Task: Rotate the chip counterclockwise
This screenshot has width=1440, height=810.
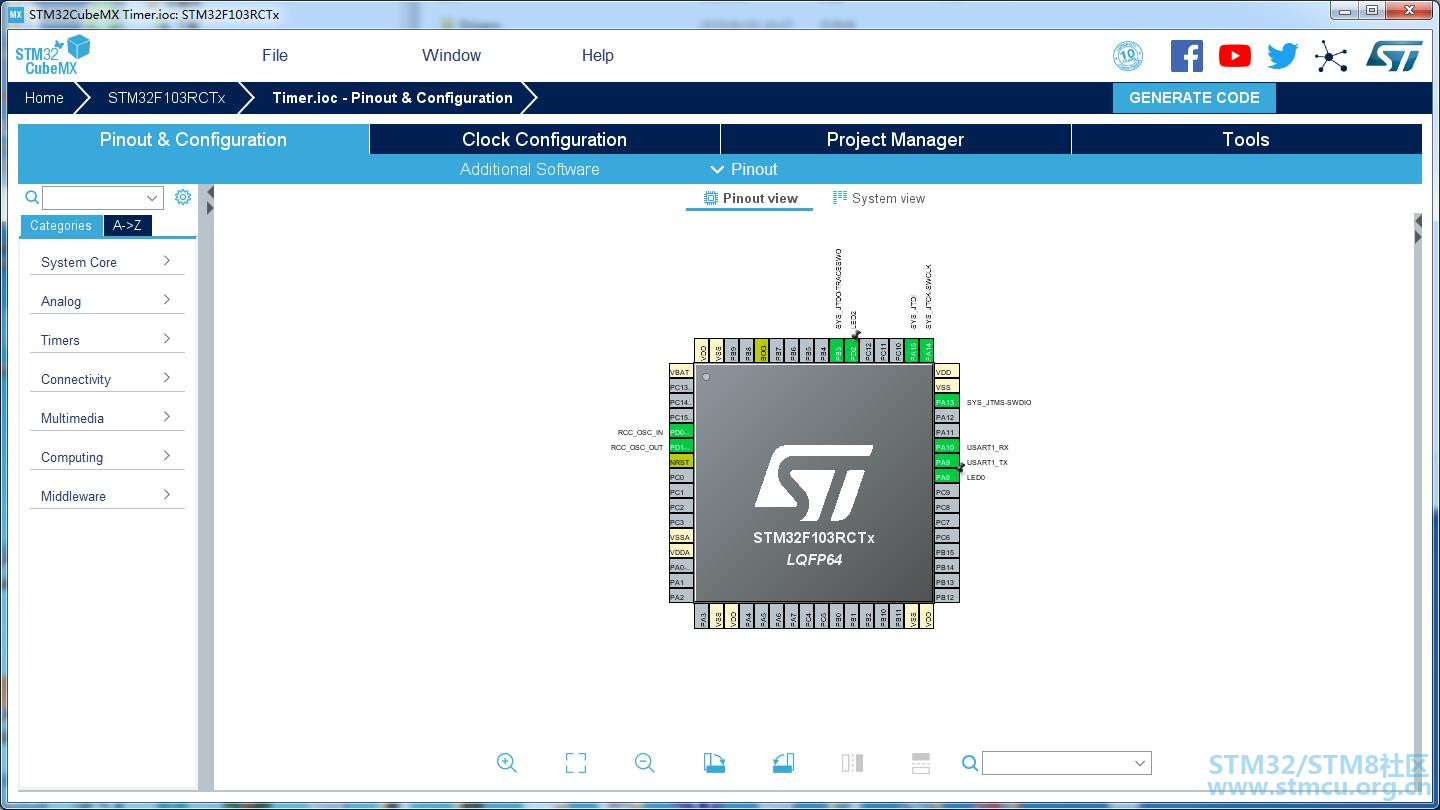Action: (x=783, y=763)
